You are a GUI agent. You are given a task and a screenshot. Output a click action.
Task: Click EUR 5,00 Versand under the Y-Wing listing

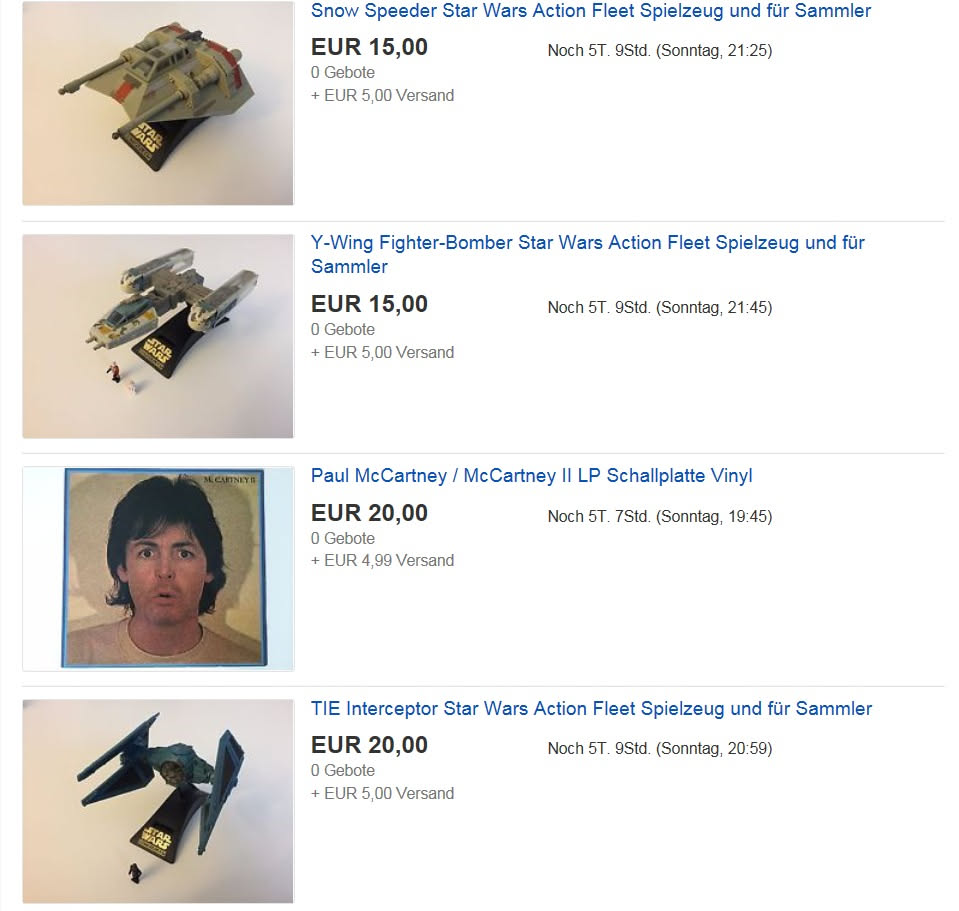389,353
